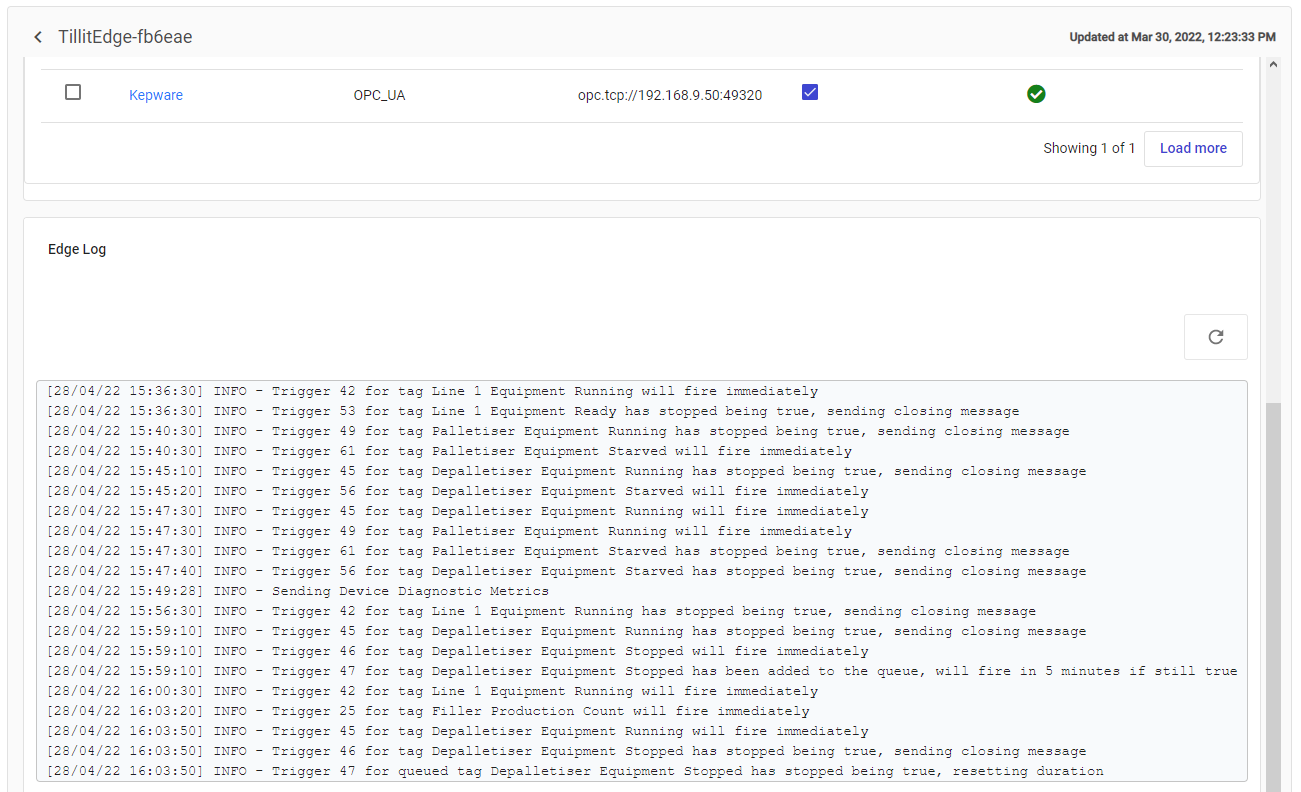The image size is (1301, 792).
Task: Click the log entry mentioning added to the queue
Action: coord(641,671)
